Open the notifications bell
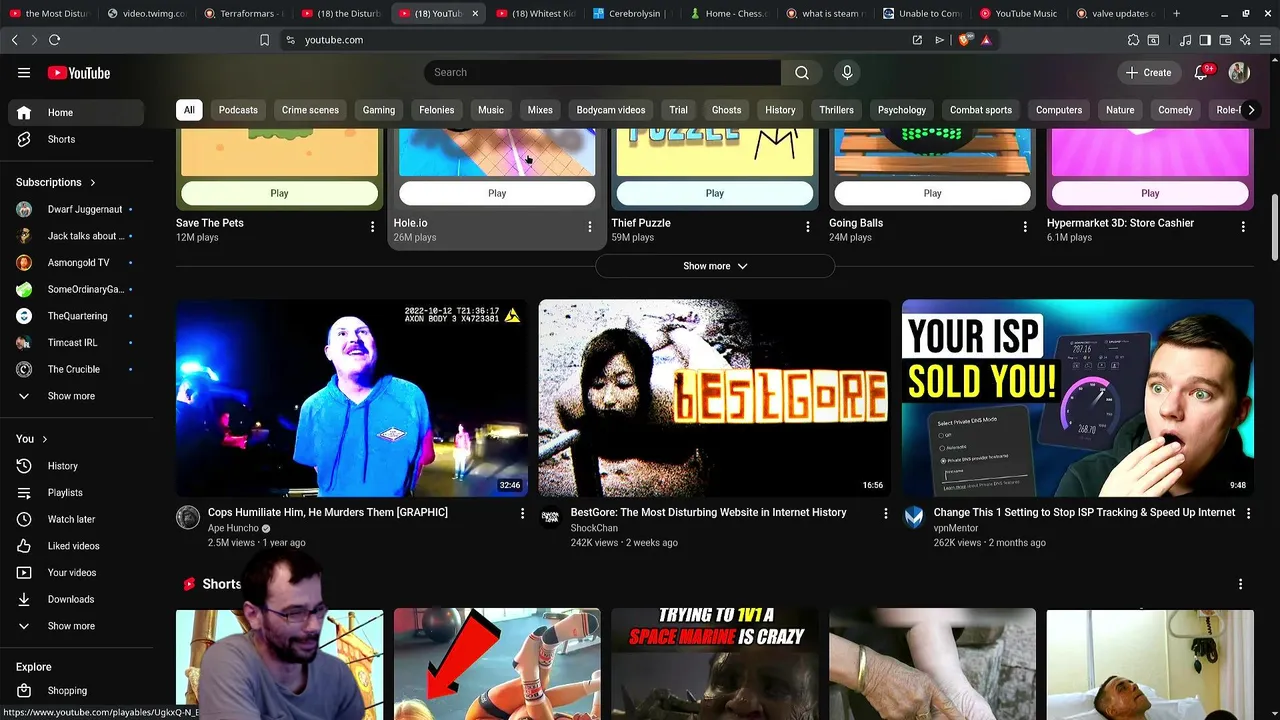 pyautogui.click(x=1202, y=72)
